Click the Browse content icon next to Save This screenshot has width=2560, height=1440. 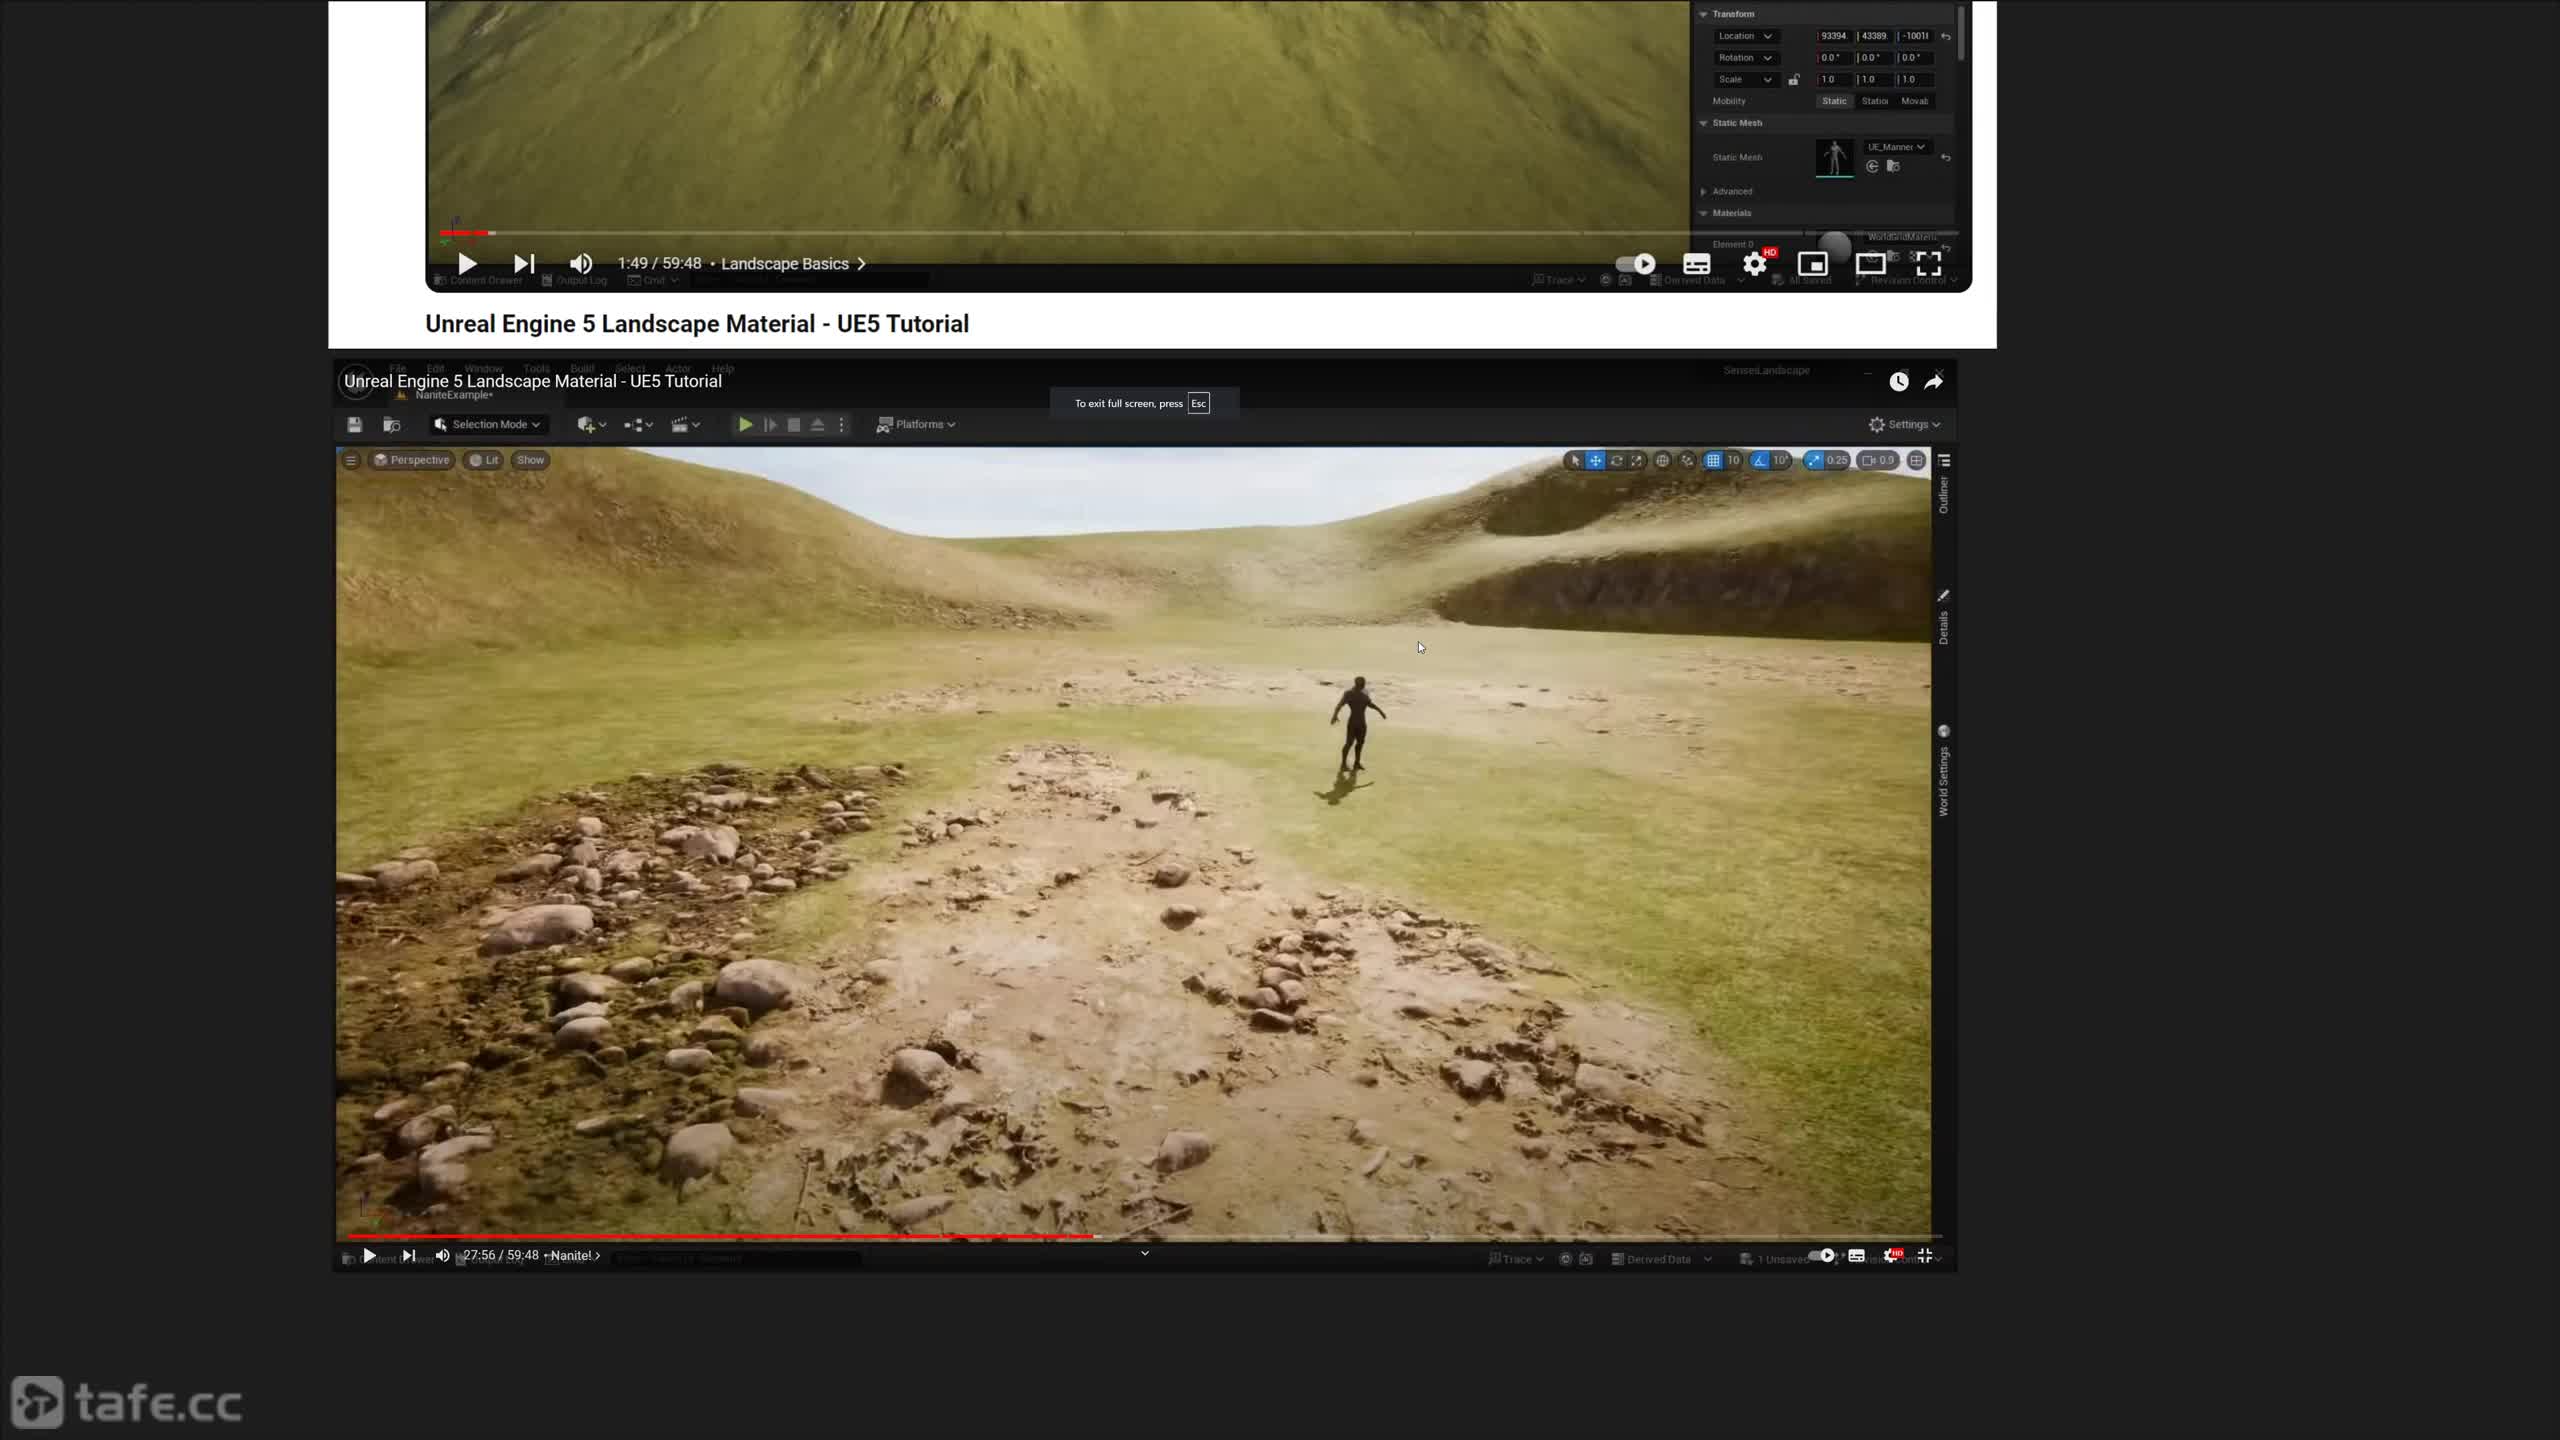[x=392, y=425]
